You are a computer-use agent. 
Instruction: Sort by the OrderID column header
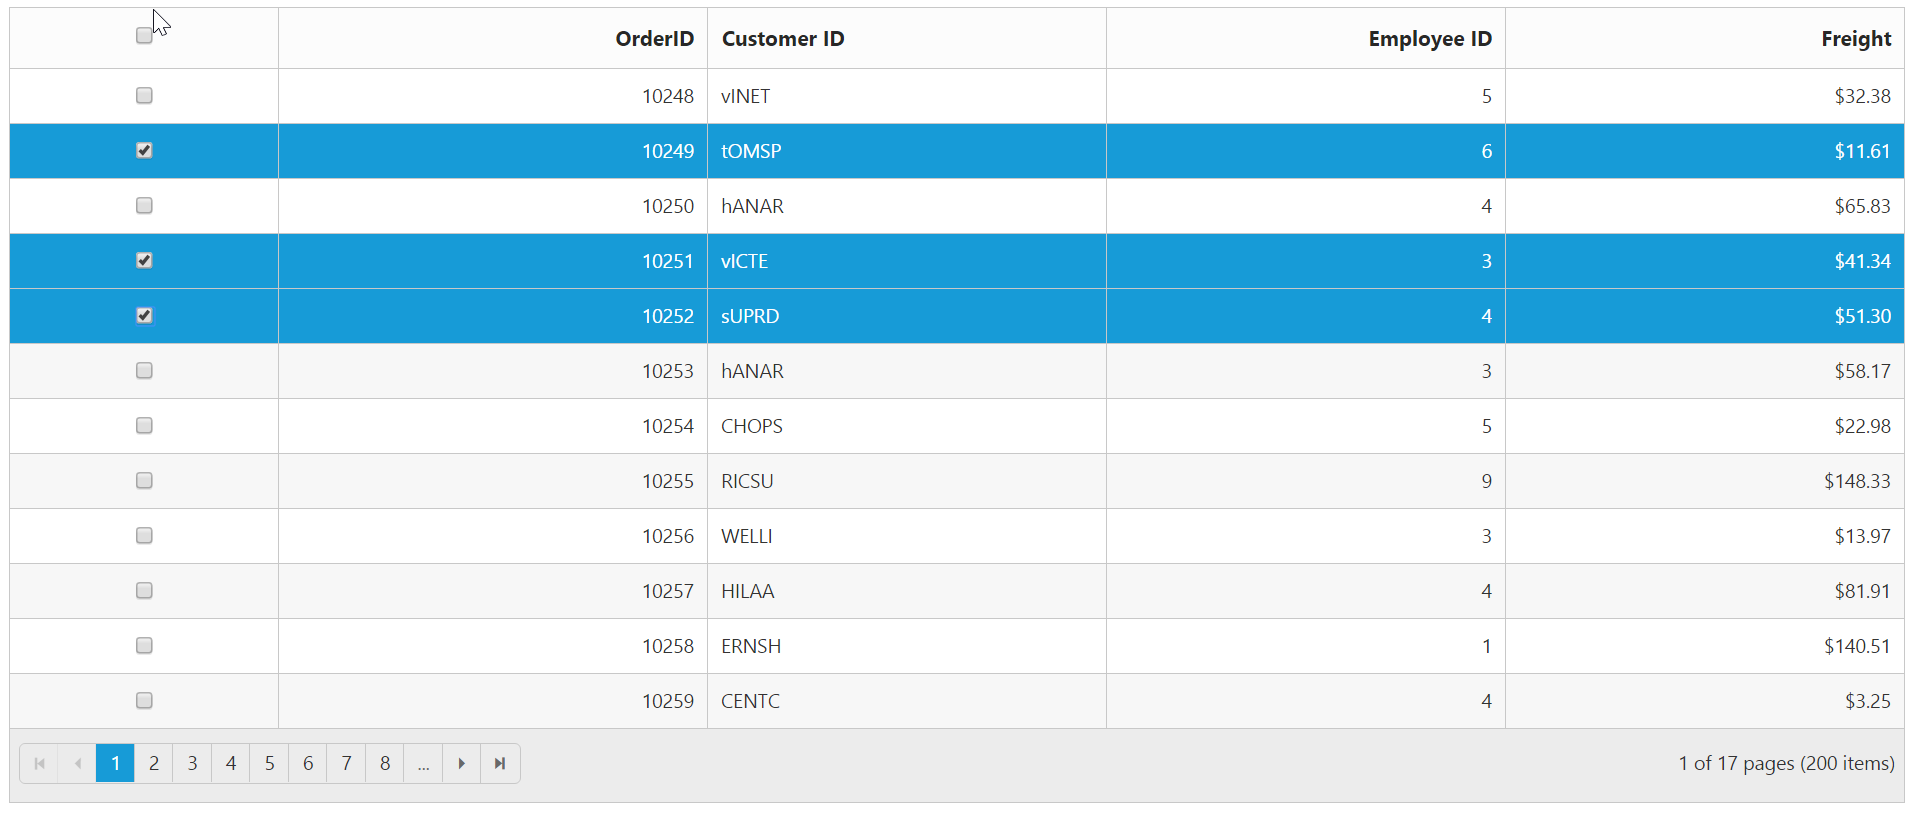tap(654, 39)
